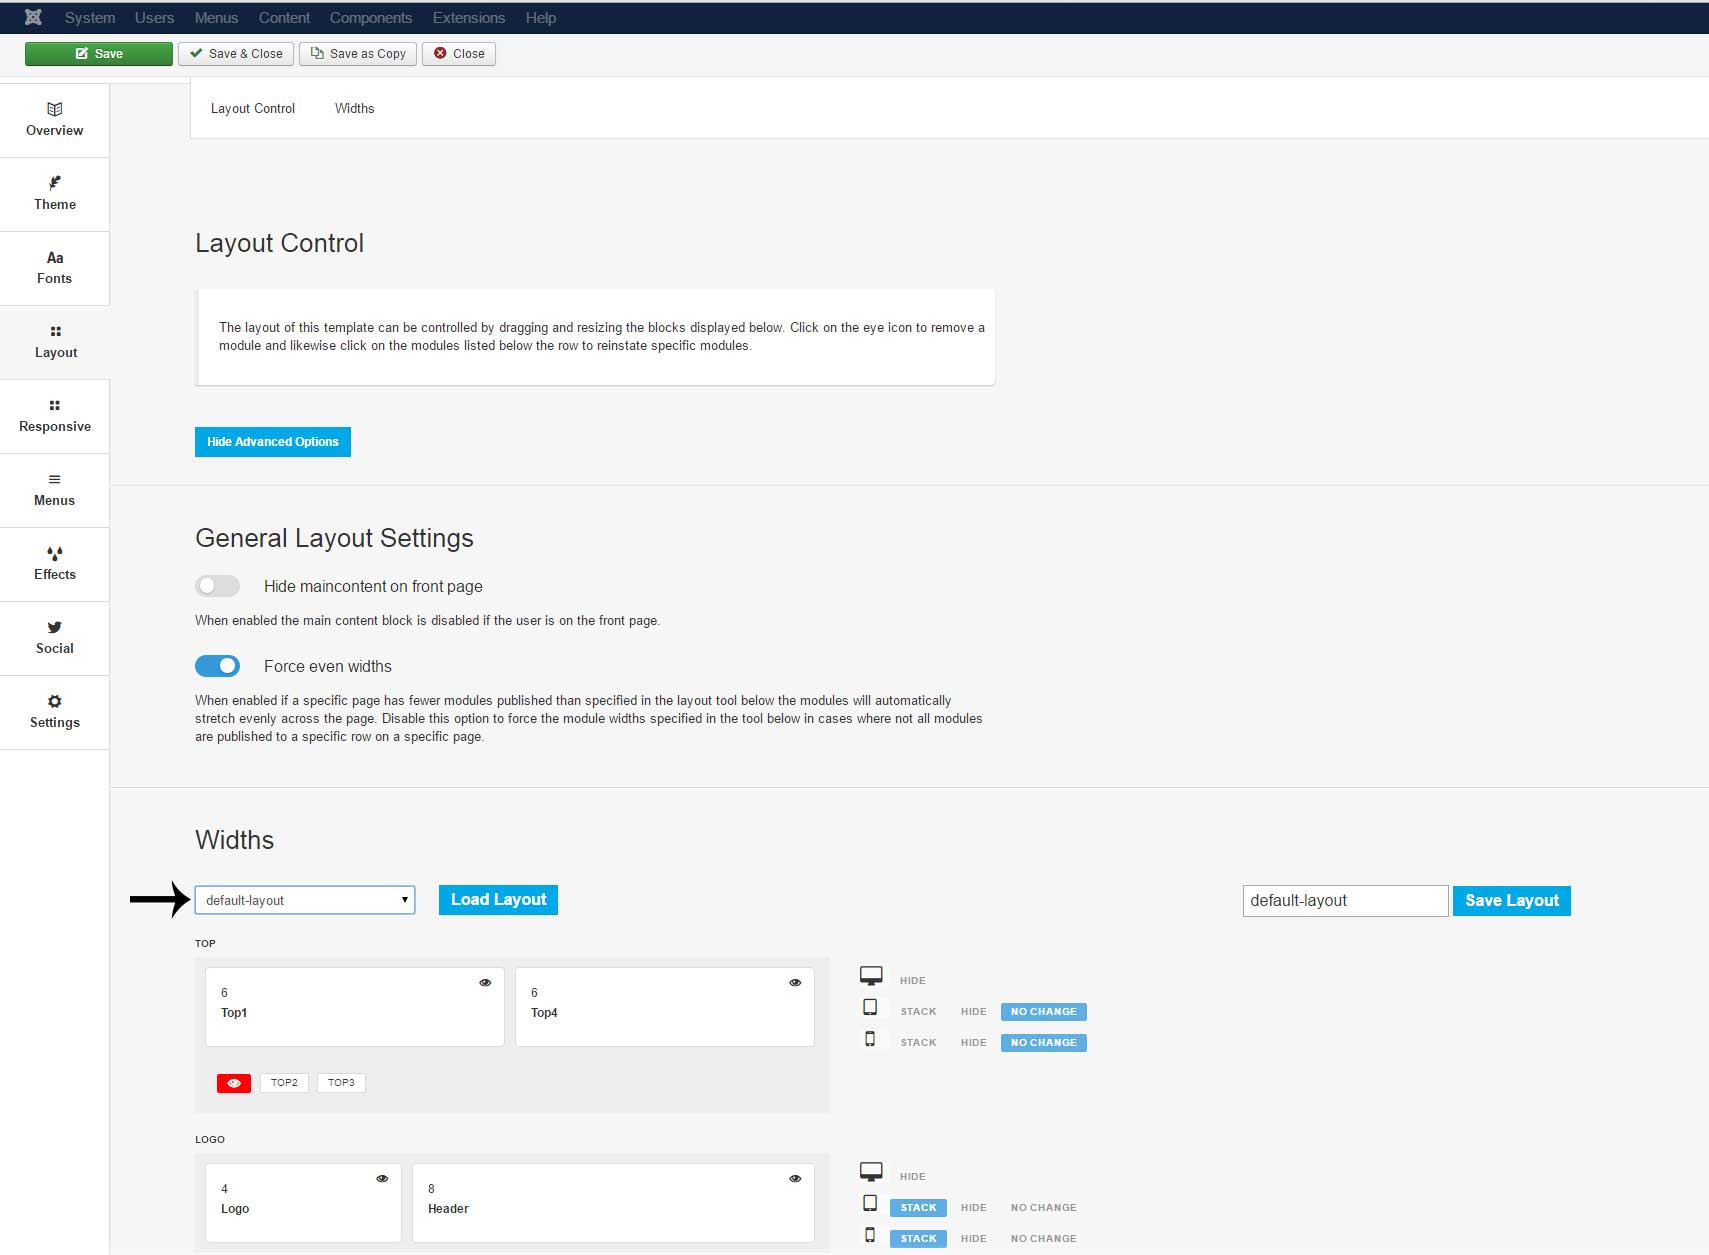
Task: Open the Fonts sidebar section
Action: point(54,268)
